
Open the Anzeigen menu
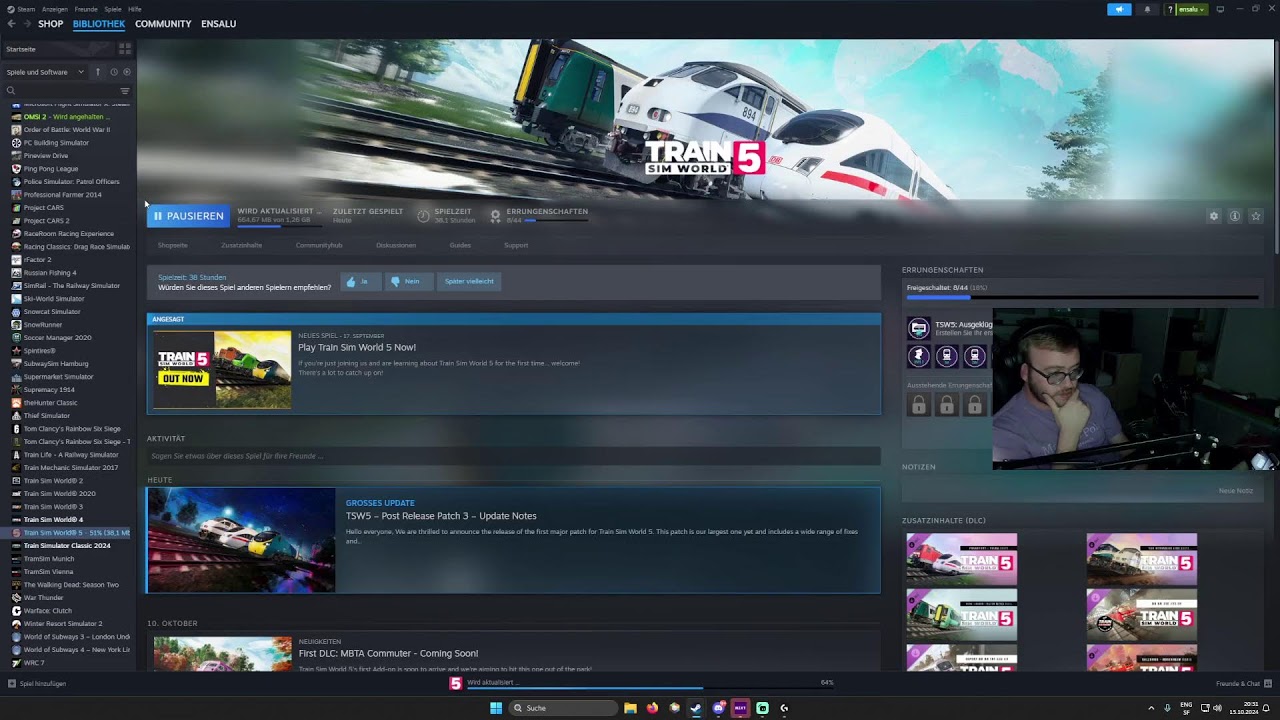click(55, 9)
